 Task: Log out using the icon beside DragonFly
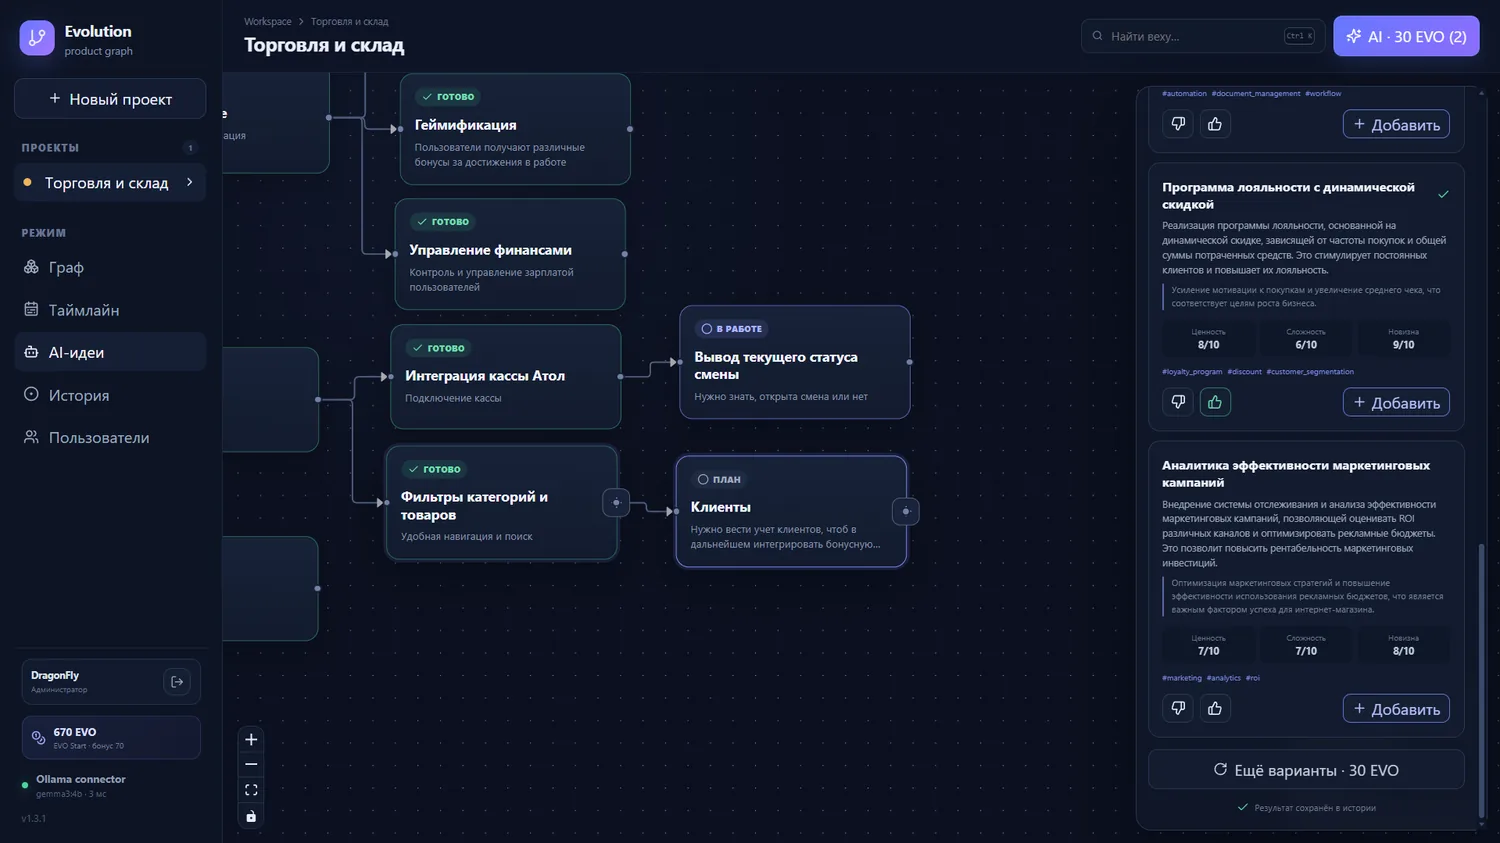point(177,681)
